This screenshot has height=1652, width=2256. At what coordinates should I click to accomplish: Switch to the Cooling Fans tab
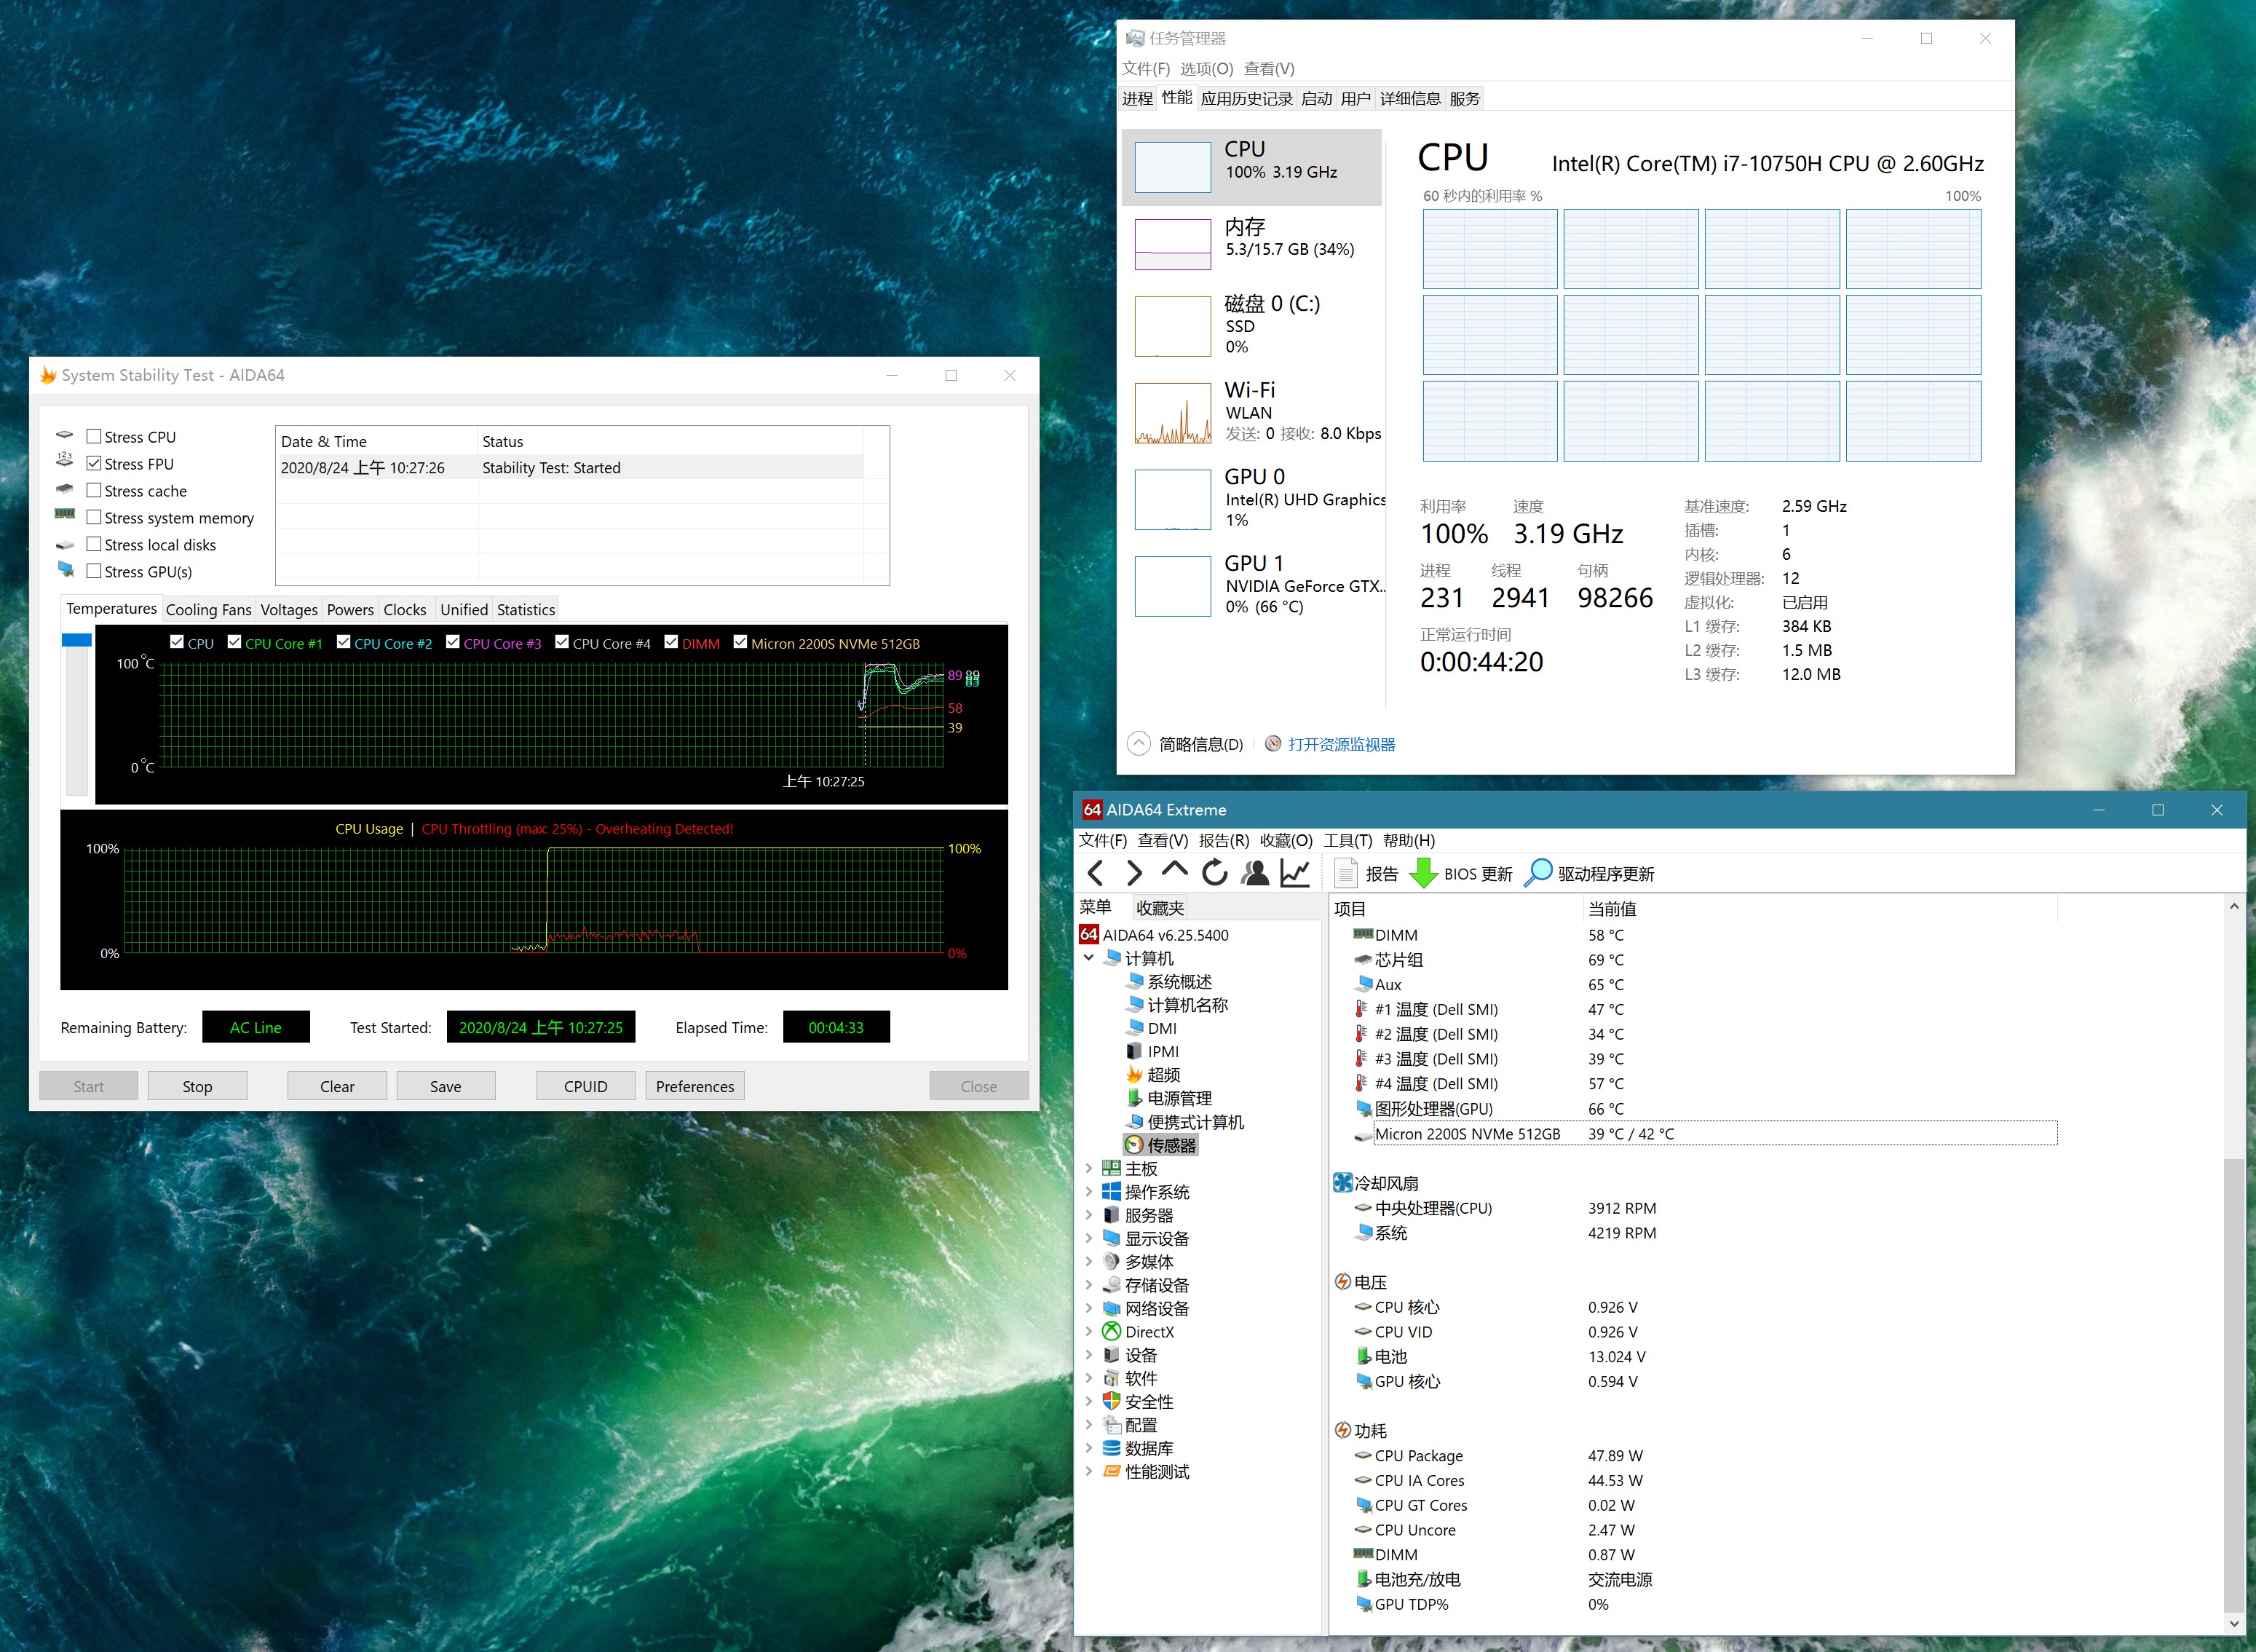click(208, 609)
